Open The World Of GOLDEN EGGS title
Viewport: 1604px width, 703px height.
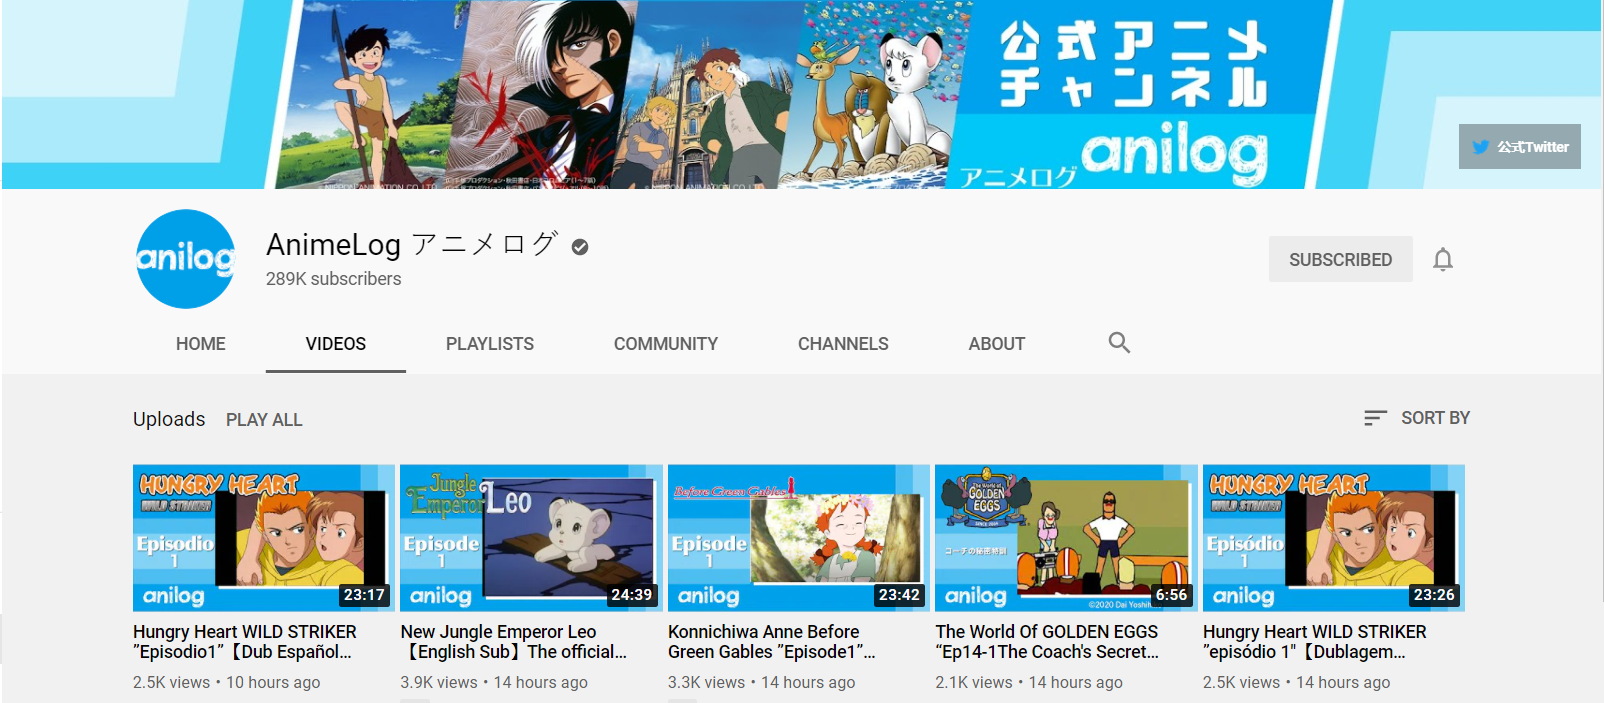click(1047, 642)
